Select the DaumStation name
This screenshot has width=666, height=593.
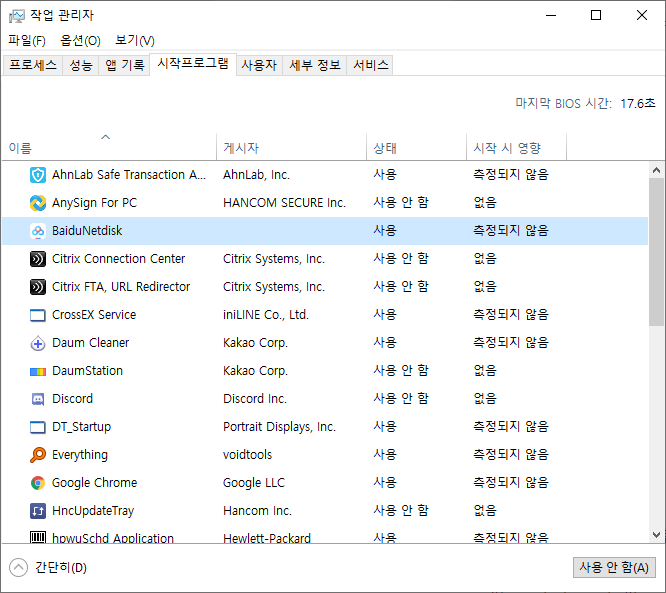click(x=87, y=371)
